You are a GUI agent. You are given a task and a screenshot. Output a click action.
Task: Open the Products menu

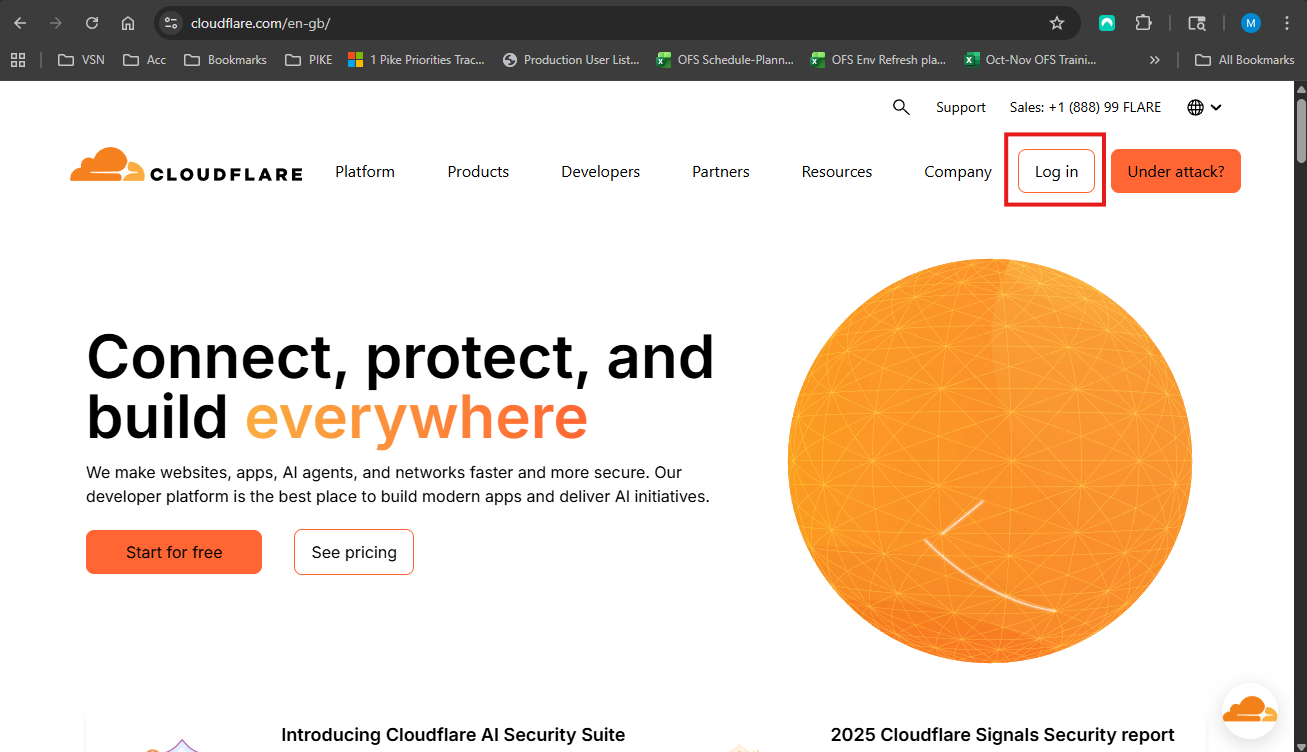[x=478, y=172]
